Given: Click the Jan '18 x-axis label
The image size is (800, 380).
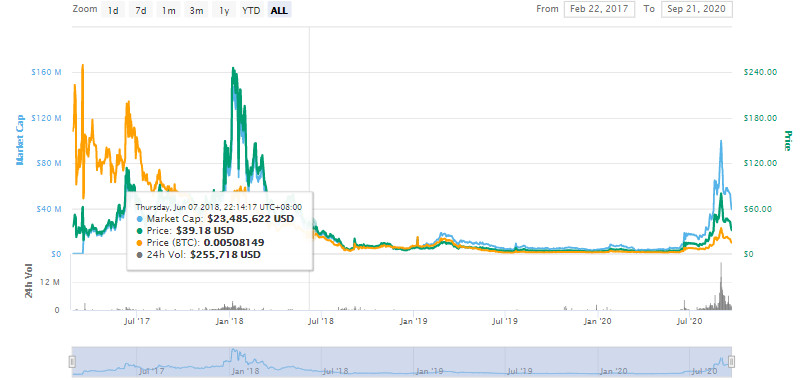Looking at the screenshot, I should (230, 321).
